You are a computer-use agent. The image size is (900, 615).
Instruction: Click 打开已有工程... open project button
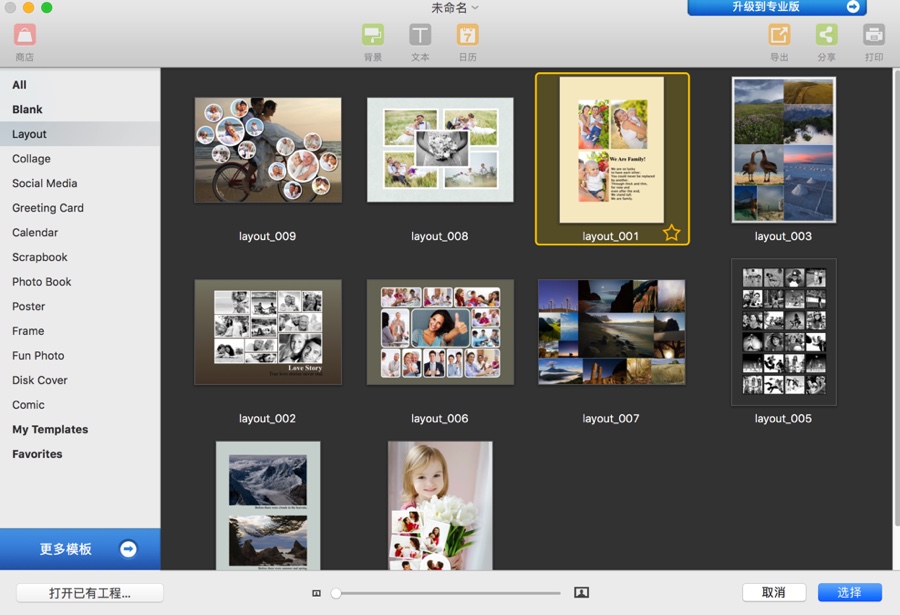pos(90,593)
